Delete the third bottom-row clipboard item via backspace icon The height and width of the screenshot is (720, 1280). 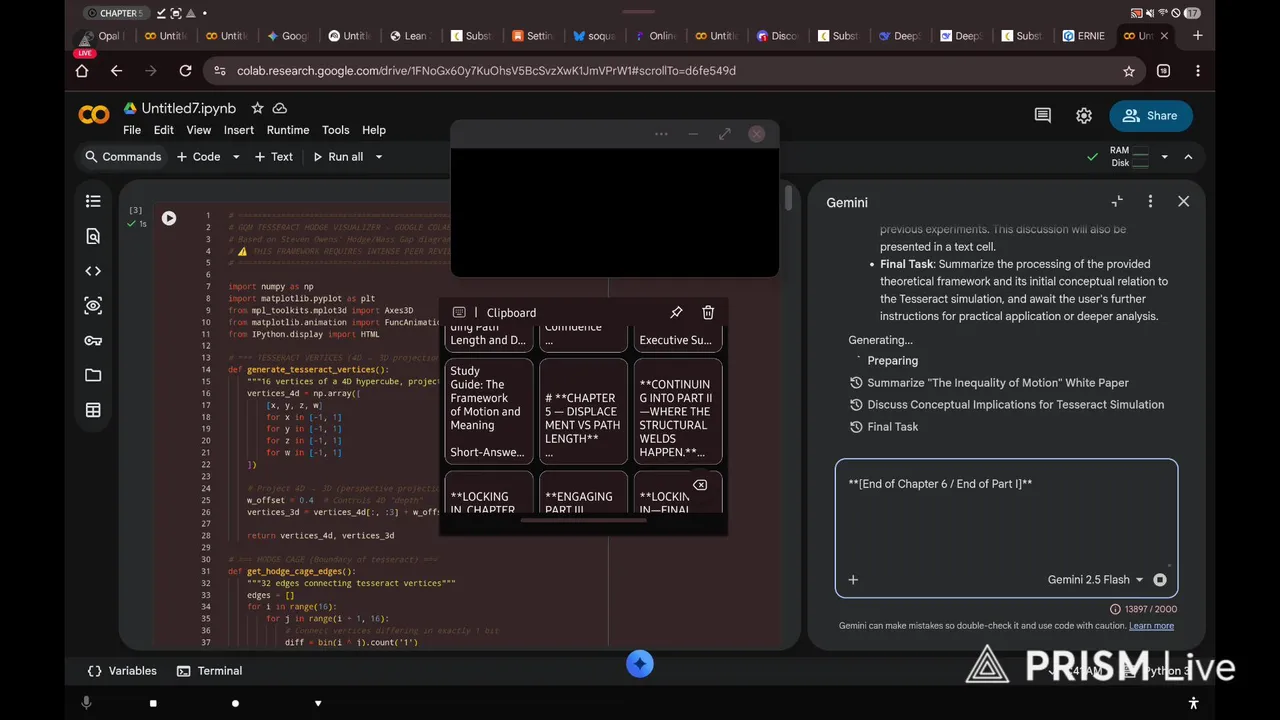click(x=700, y=485)
